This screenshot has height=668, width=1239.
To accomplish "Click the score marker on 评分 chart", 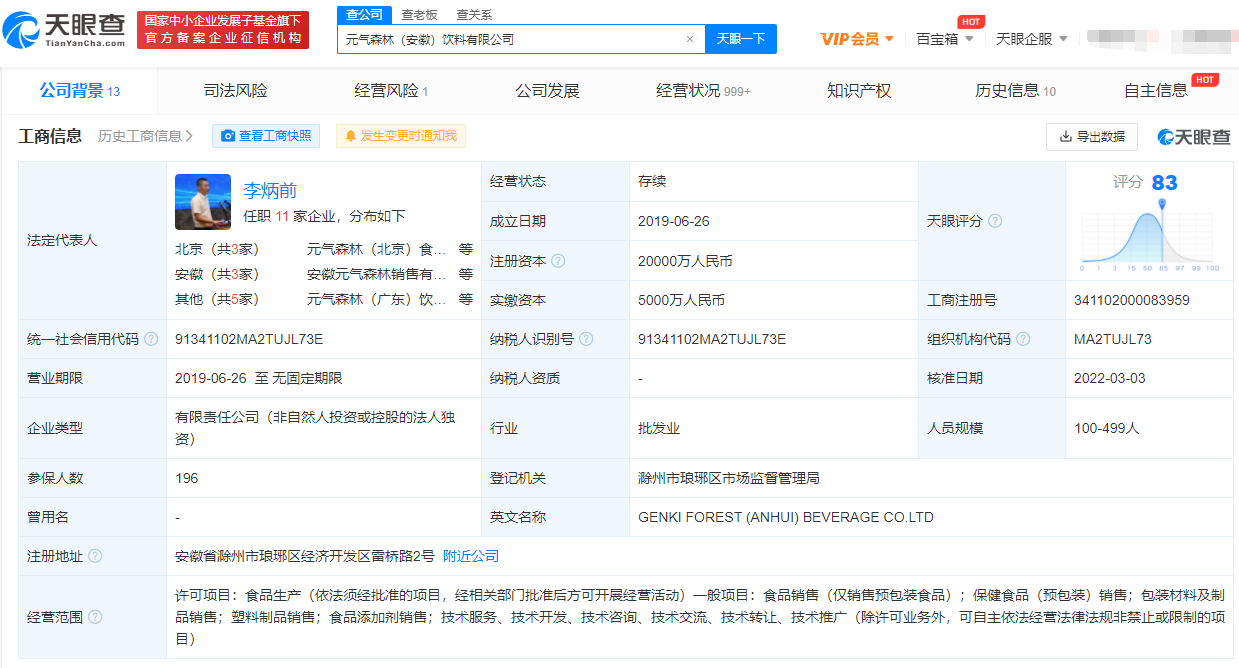I will tap(1162, 204).
